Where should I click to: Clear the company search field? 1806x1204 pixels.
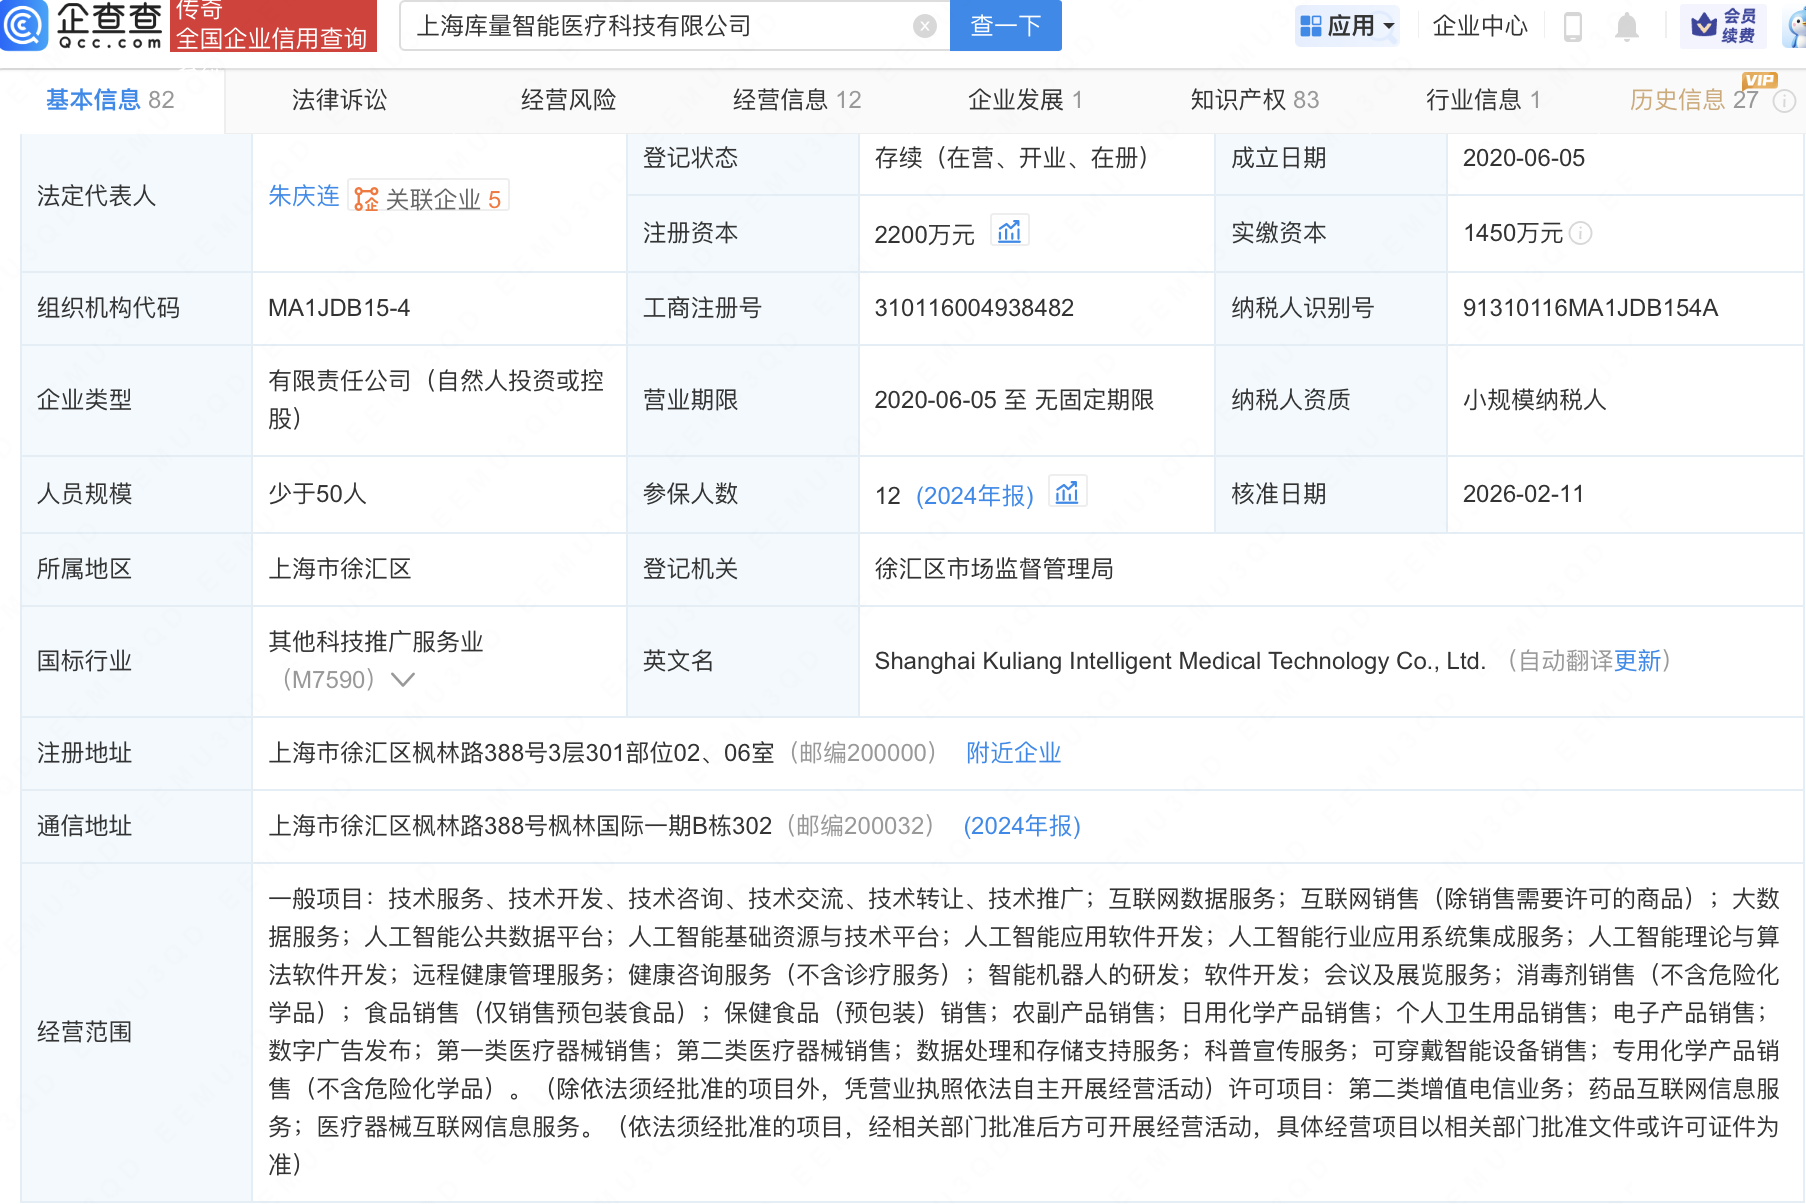[924, 27]
